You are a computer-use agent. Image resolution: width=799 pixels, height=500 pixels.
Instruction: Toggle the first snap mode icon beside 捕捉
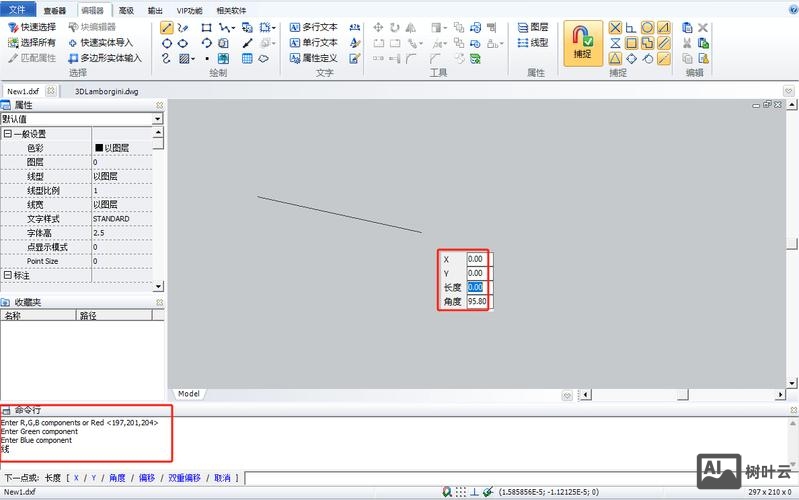(615, 28)
